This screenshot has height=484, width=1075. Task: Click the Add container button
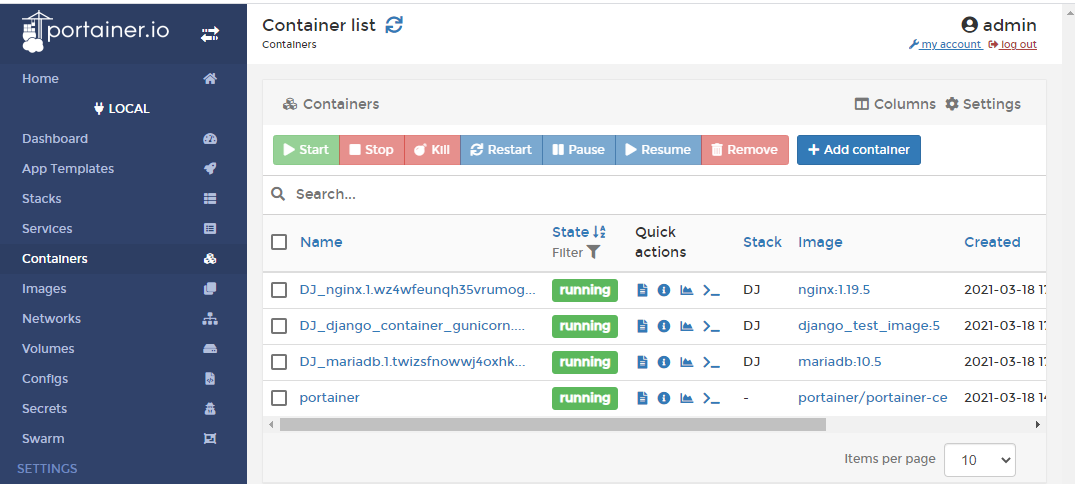coord(858,150)
